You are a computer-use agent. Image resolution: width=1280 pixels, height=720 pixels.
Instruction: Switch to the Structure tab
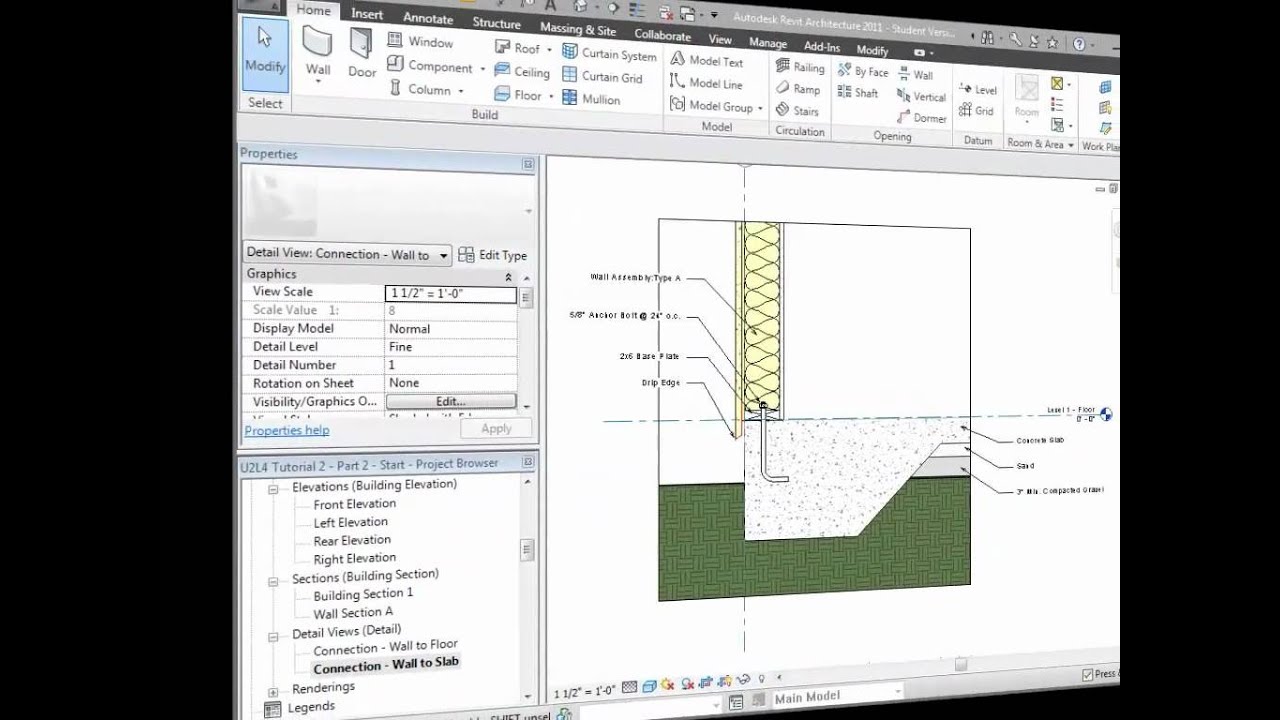point(496,23)
